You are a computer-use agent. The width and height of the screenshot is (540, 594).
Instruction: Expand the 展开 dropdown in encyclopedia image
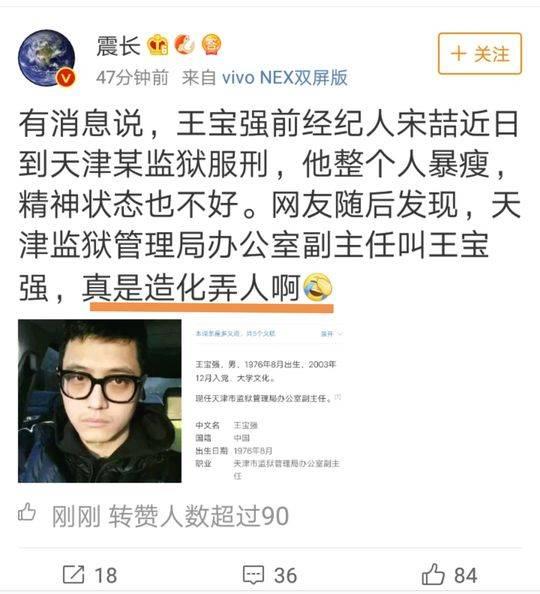click(331, 334)
